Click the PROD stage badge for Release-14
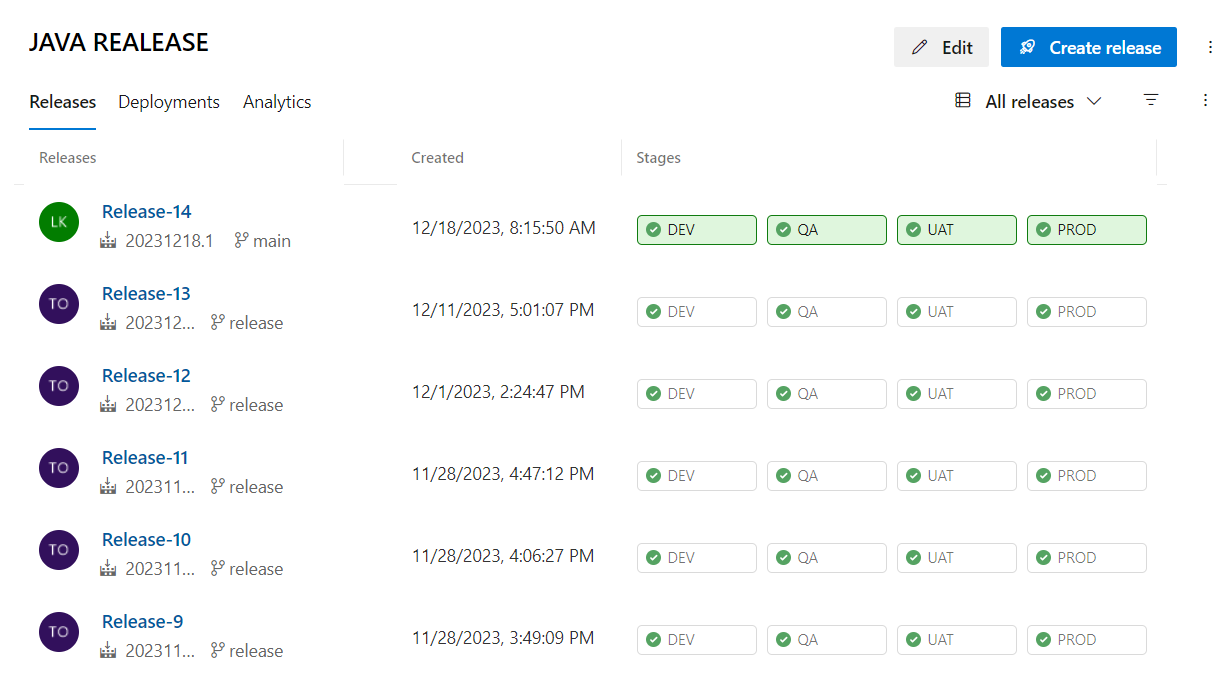1232x685 pixels. coord(1087,229)
